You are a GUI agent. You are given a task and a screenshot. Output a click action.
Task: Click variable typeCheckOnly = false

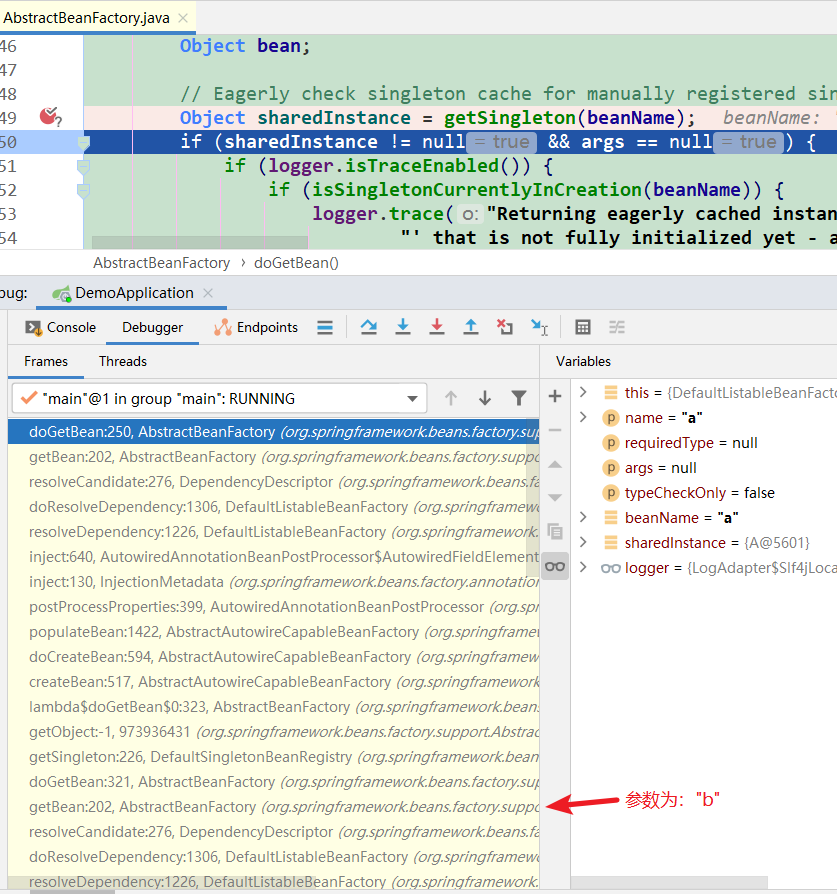pos(700,493)
